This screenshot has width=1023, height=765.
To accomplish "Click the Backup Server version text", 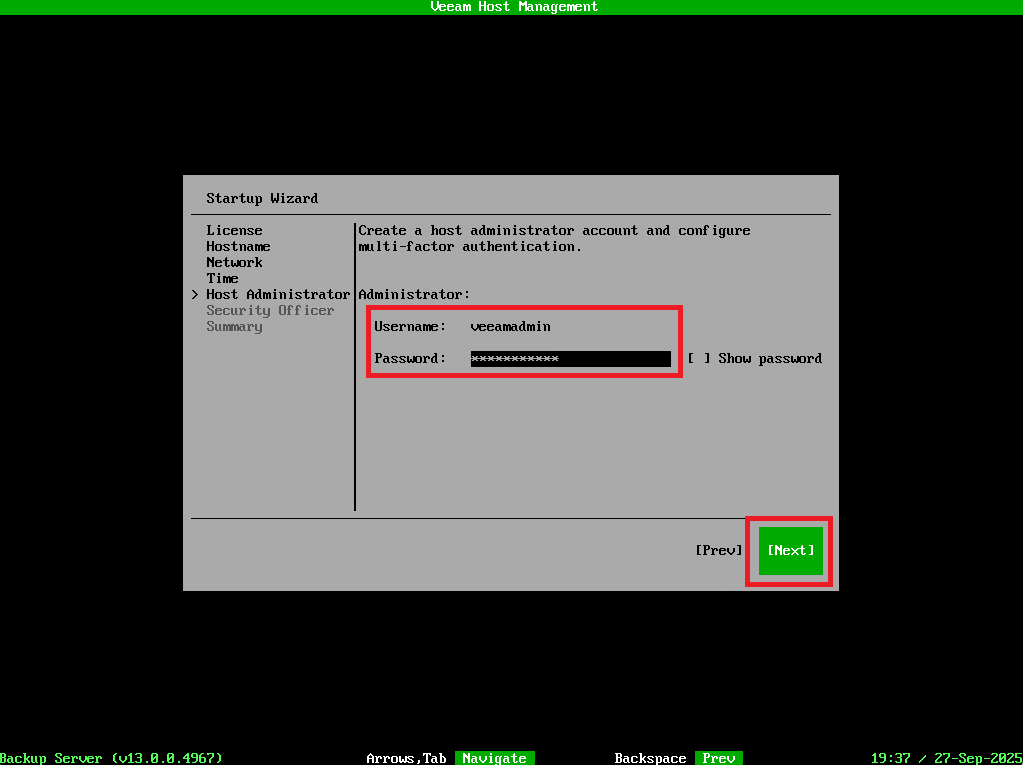I will coord(111,758).
